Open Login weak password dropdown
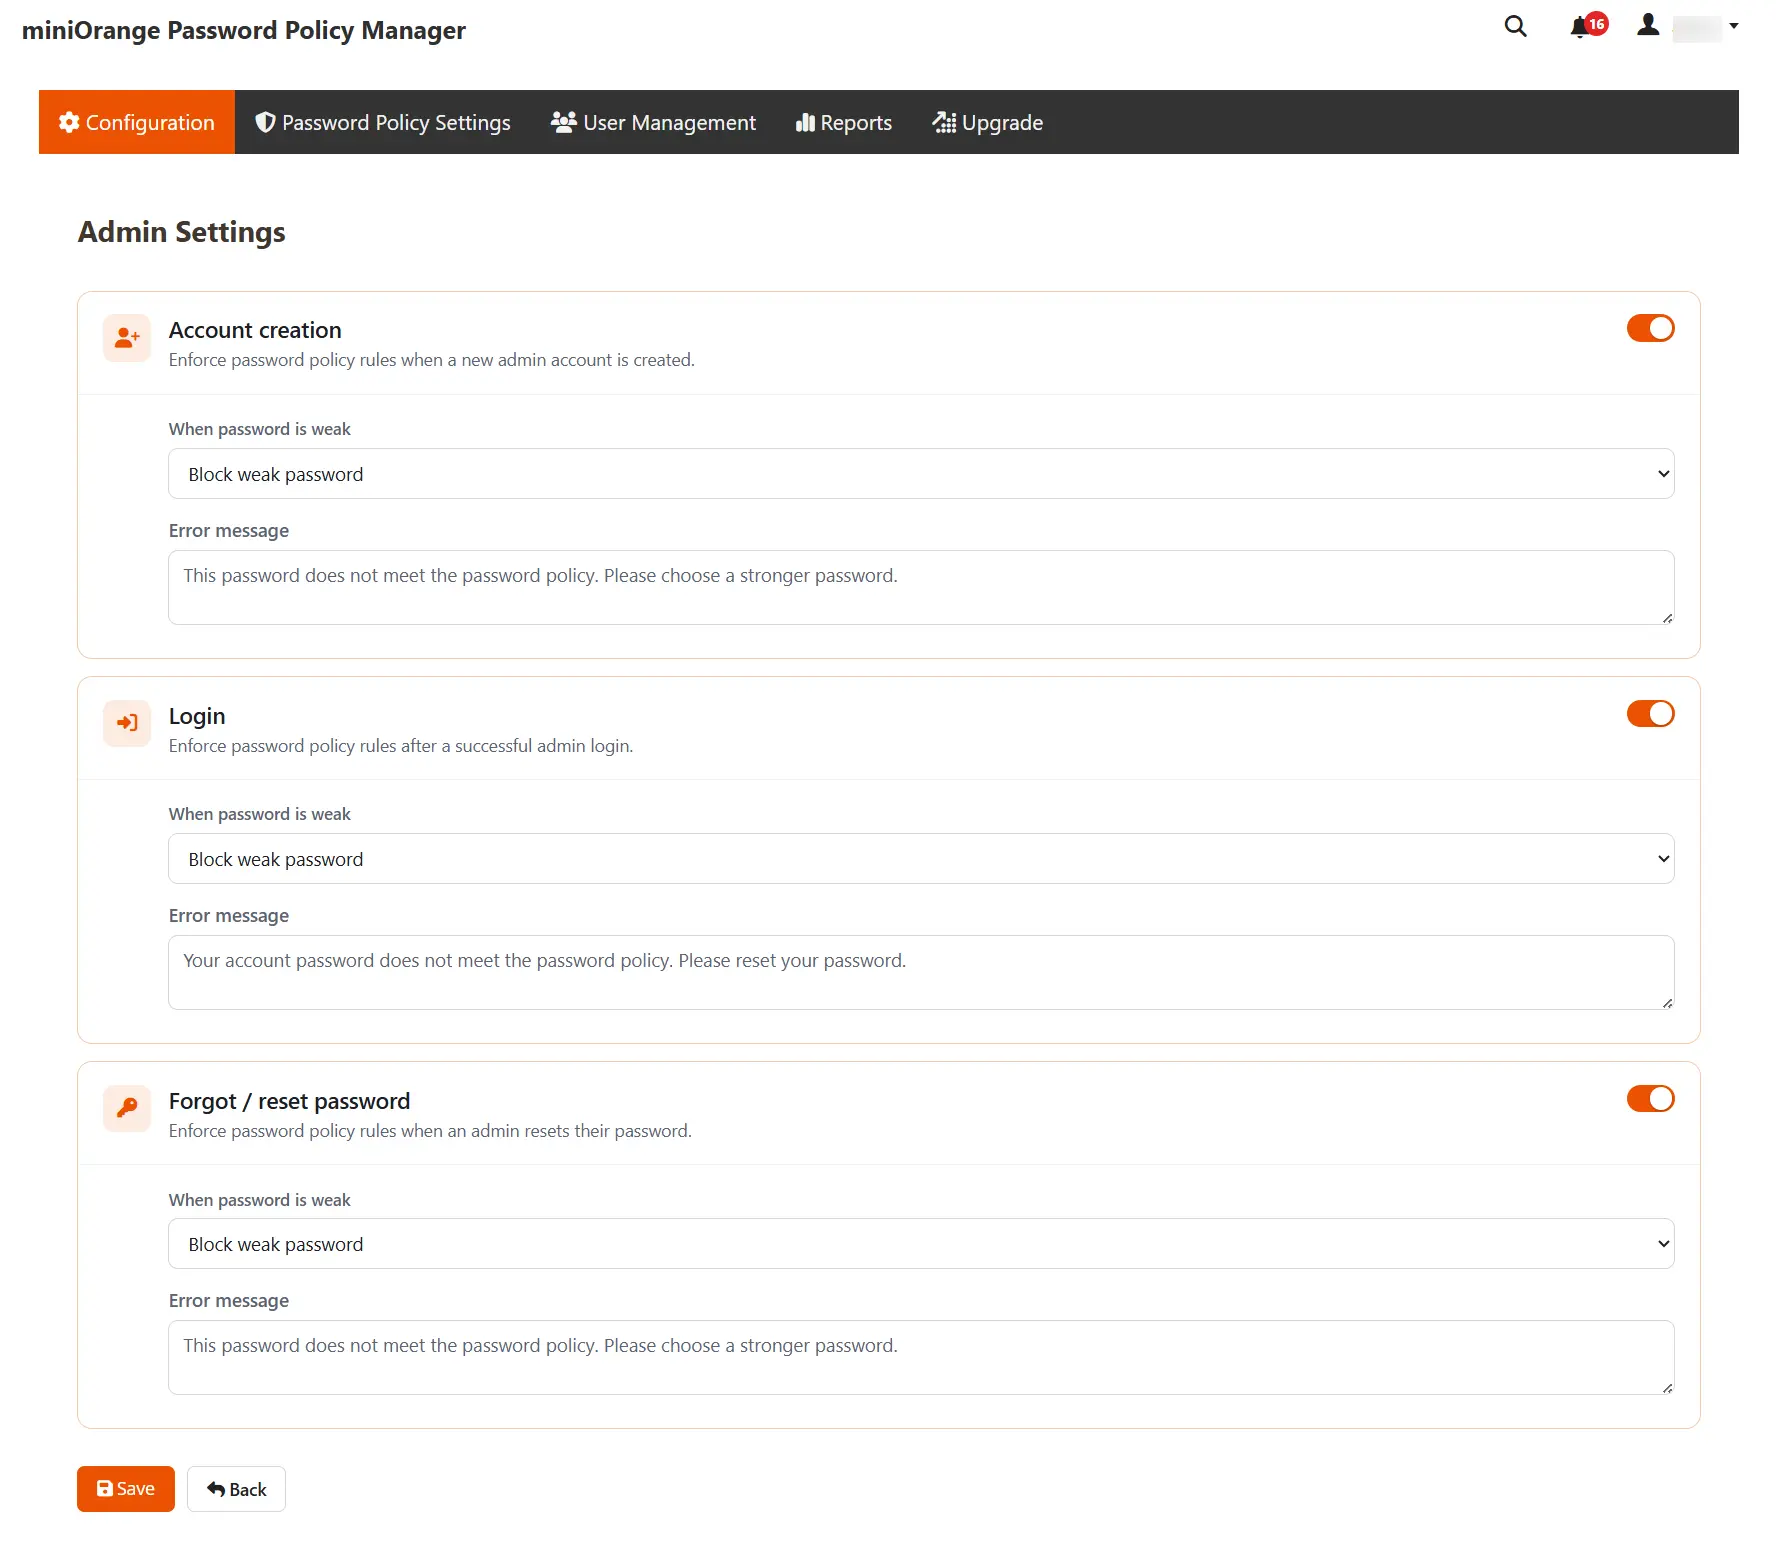 click(921, 859)
